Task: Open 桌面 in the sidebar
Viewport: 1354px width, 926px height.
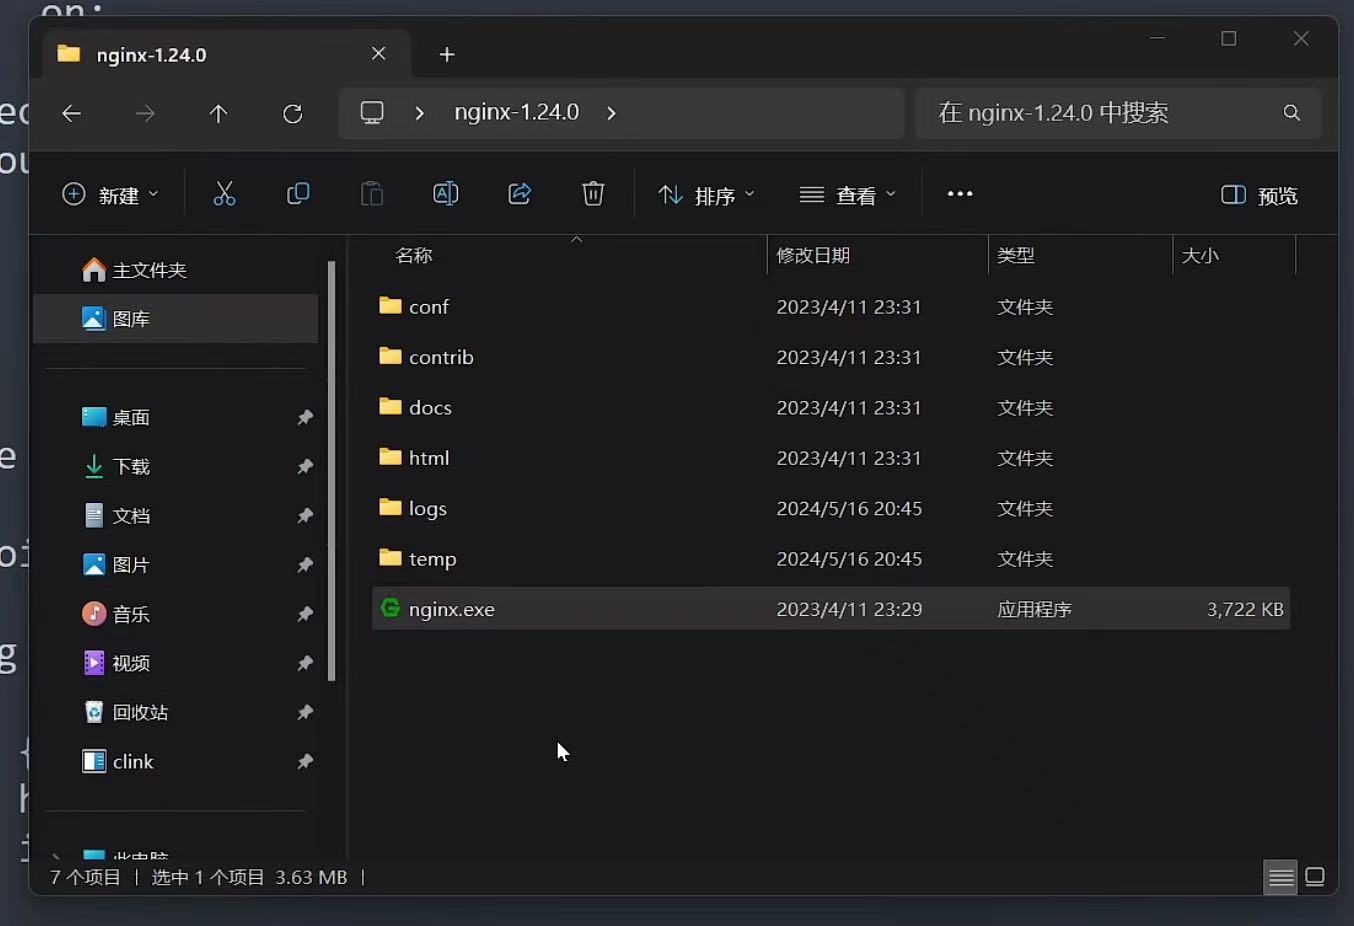Action: pyautogui.click(x=176, y=417)
